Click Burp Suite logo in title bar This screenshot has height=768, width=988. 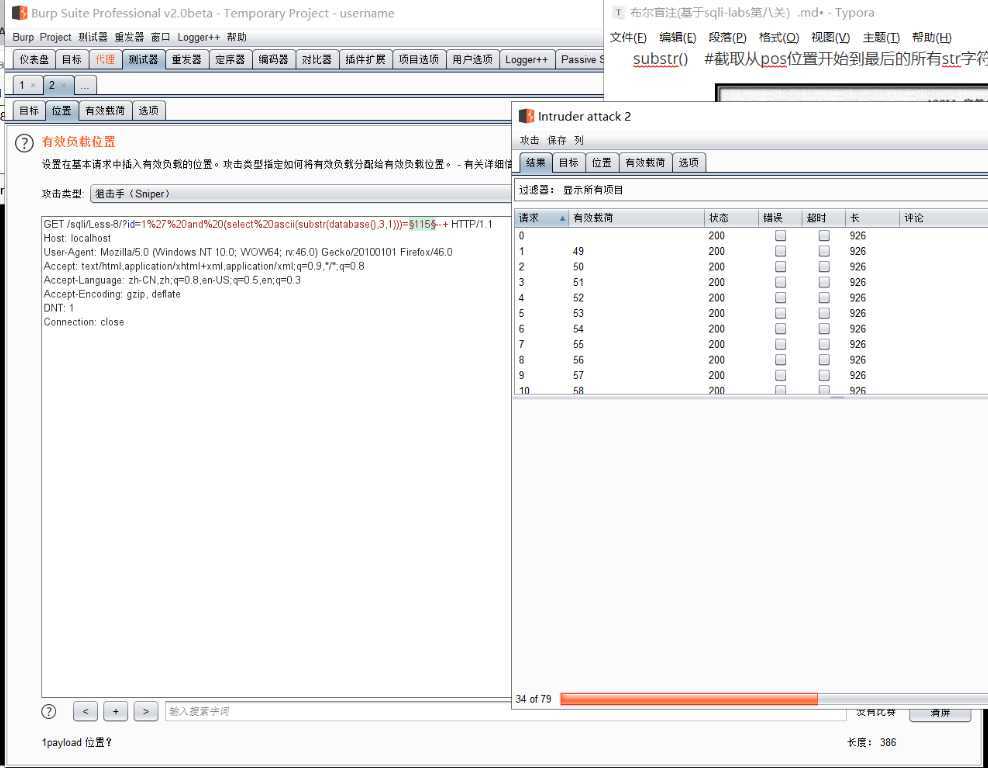20,13
